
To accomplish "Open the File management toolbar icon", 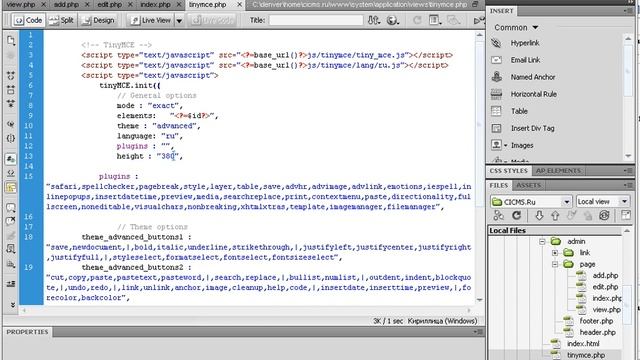I will [373, 20].
